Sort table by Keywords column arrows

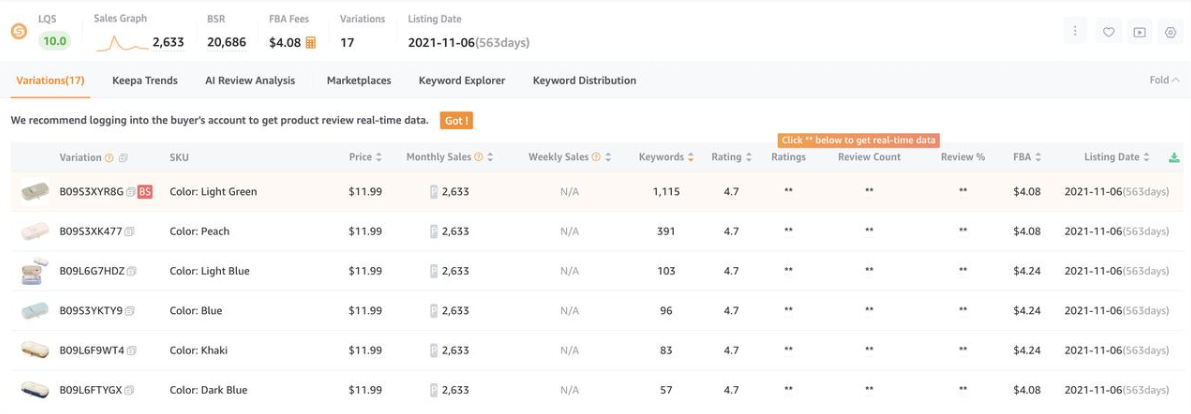click(x=692, y=157)
